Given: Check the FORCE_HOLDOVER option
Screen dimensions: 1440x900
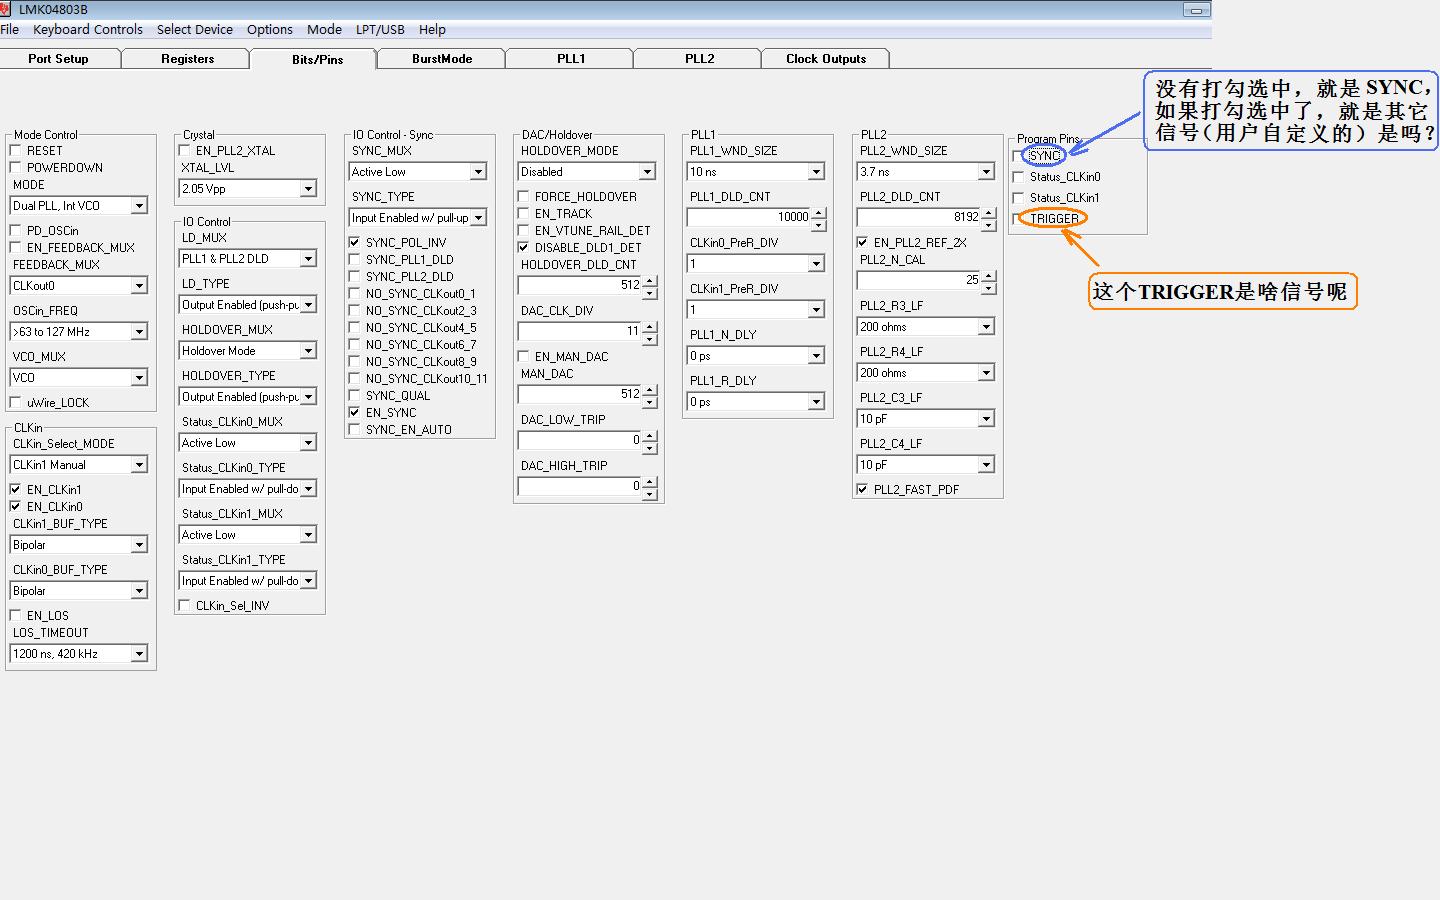Looking at the screenshot, I should click(x=524, y=197).
